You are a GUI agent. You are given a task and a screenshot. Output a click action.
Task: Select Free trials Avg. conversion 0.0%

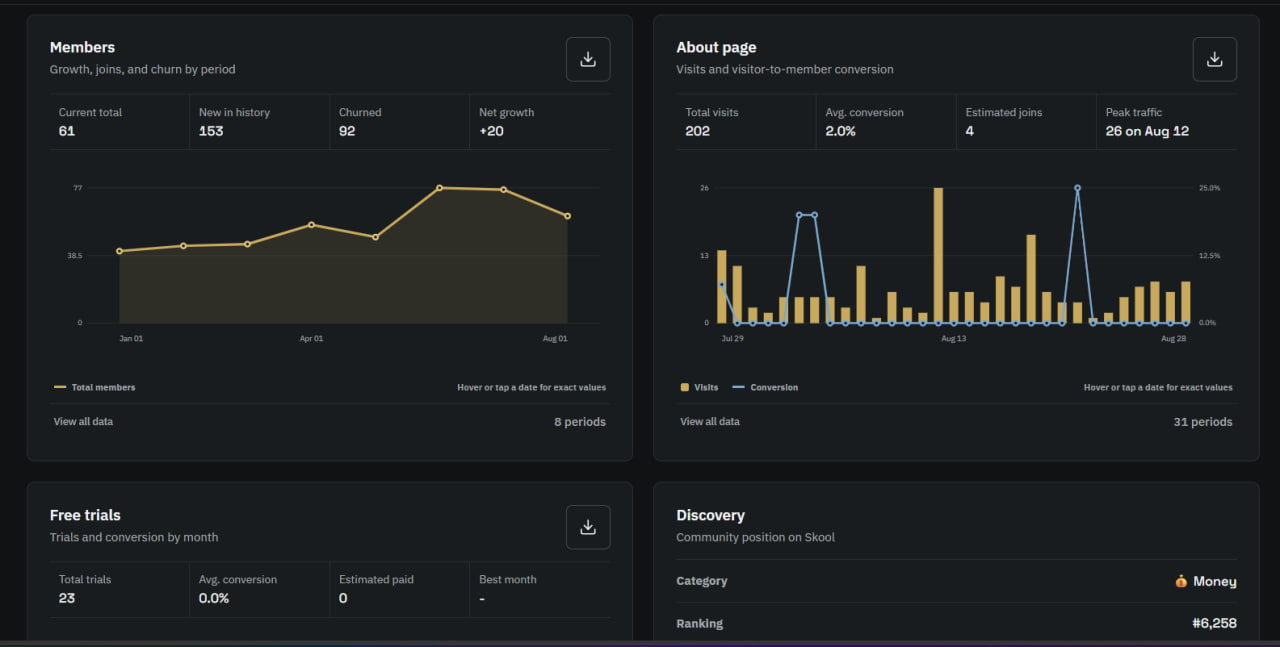[214, 598]
